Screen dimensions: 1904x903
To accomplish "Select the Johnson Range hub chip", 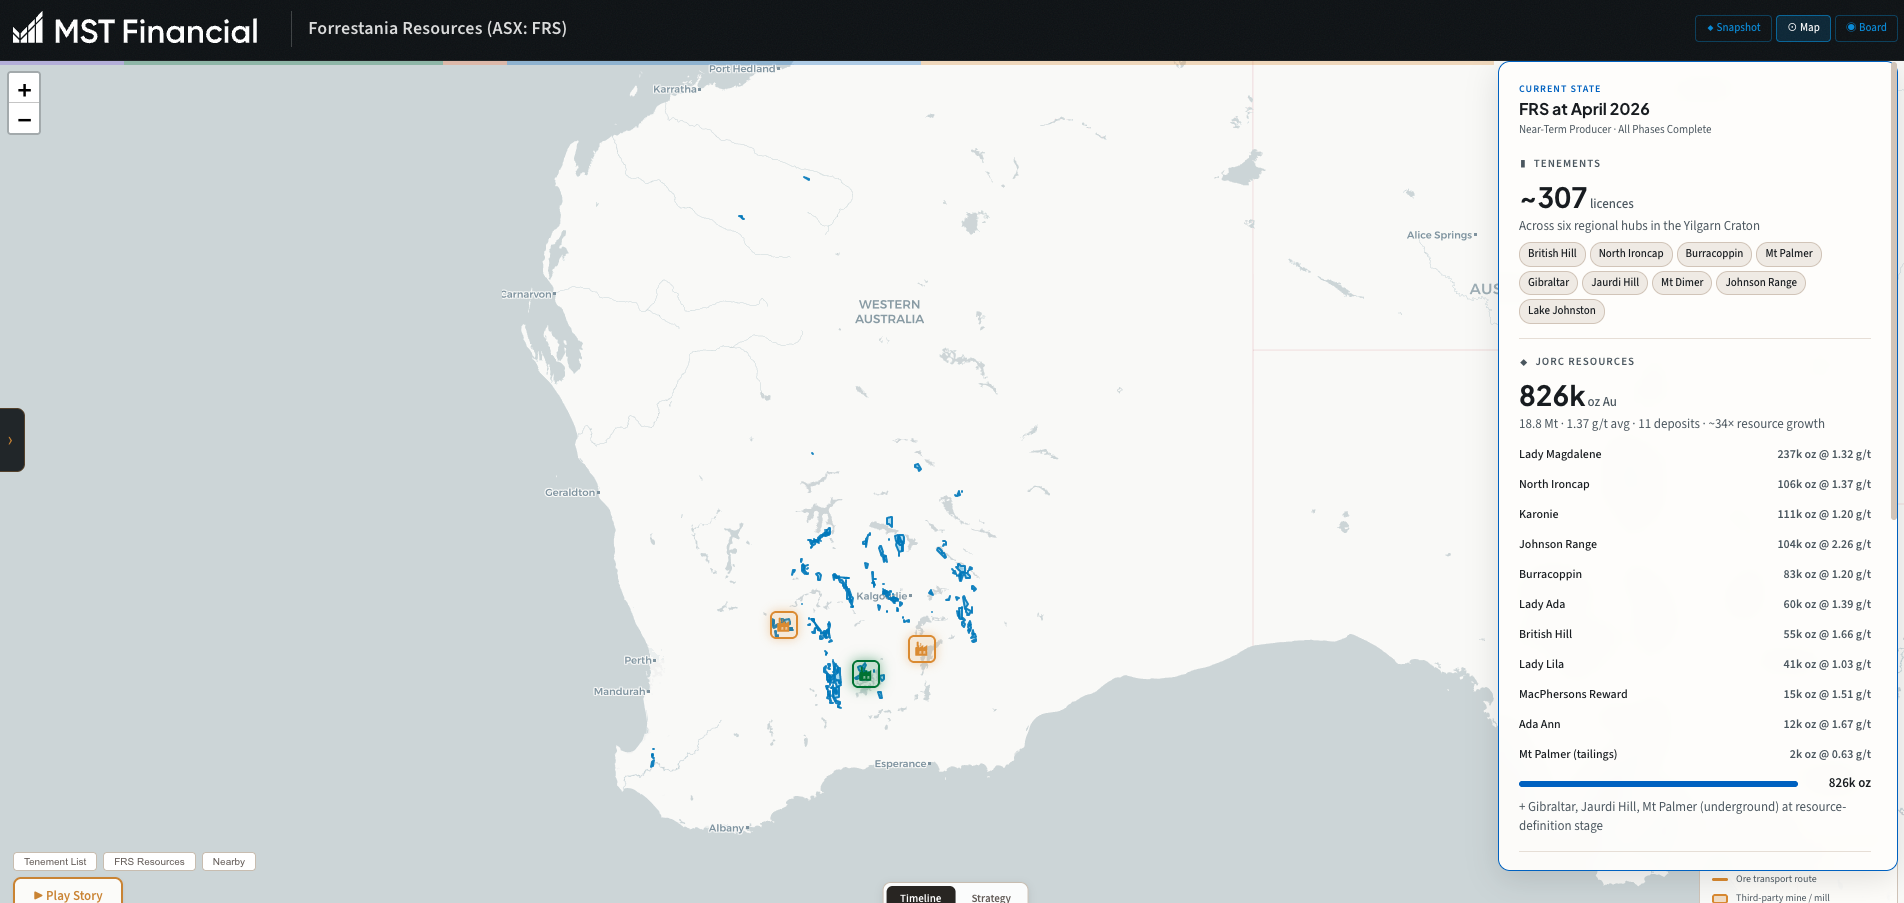I will click(x=1761, y=283).
